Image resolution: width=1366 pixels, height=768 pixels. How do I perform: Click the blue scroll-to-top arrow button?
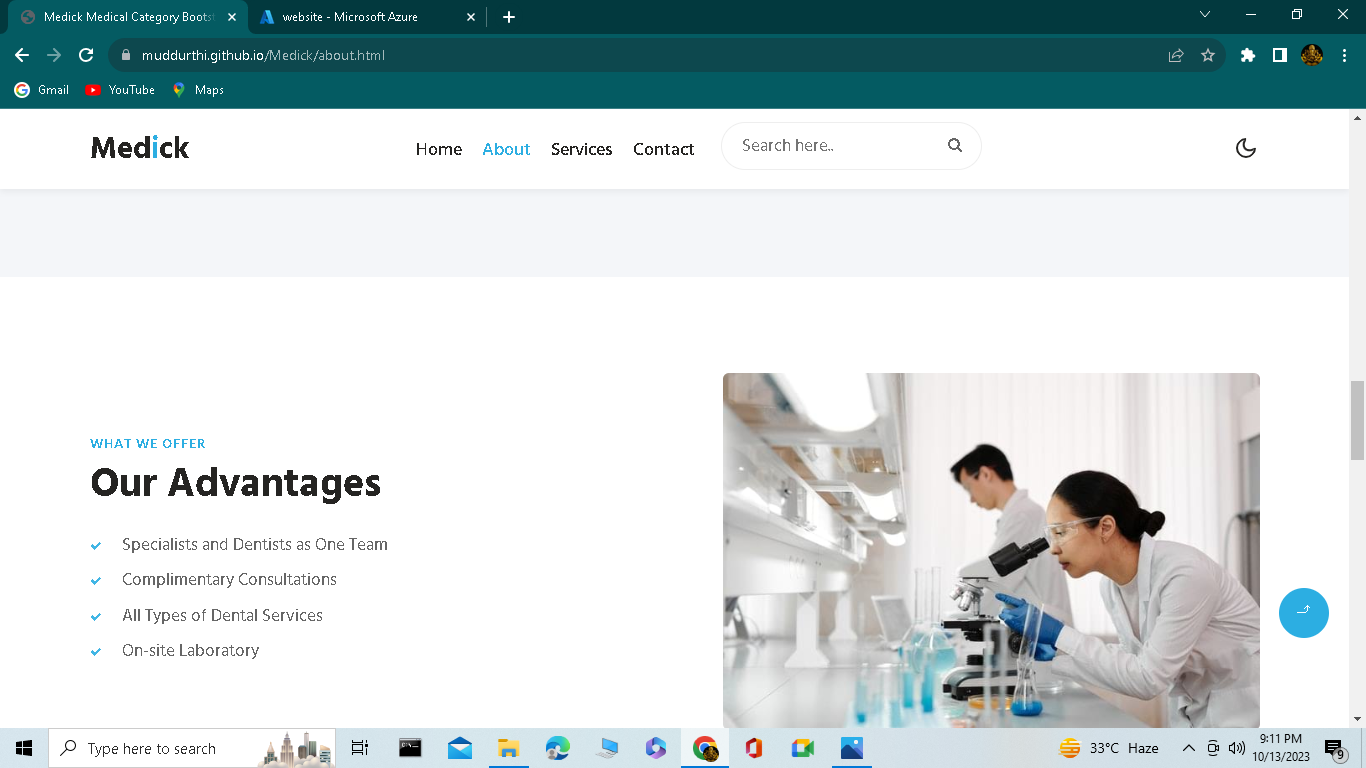pyautogui.click(x=1303, y=612)
